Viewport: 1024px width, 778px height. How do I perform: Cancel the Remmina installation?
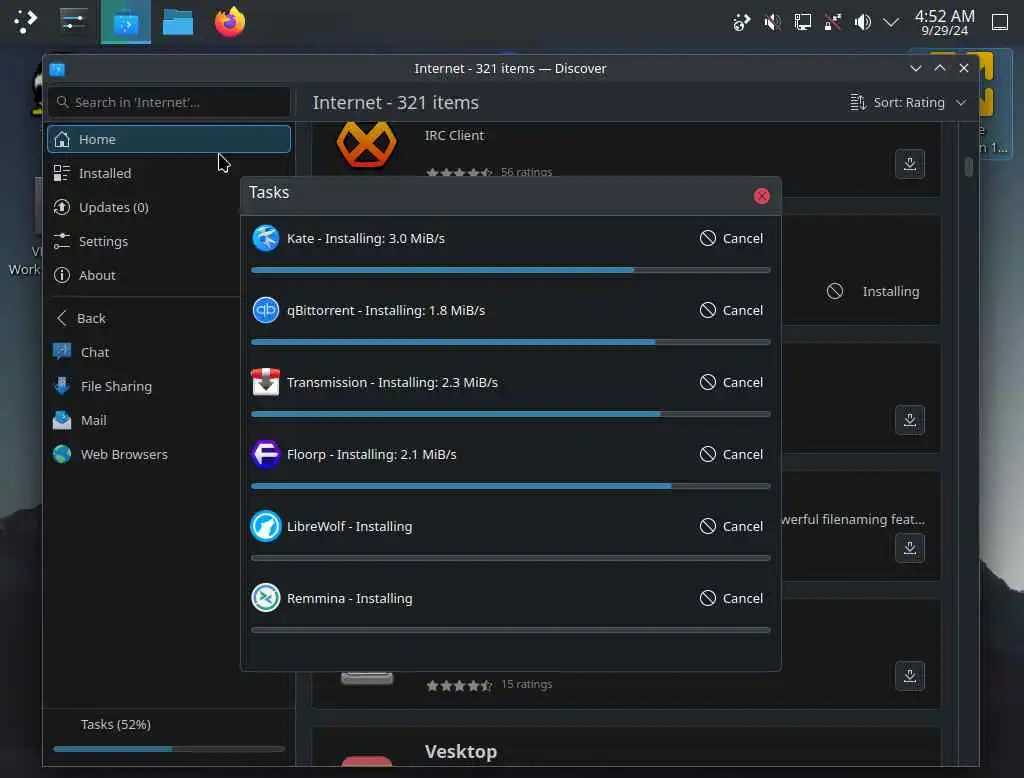731,598
